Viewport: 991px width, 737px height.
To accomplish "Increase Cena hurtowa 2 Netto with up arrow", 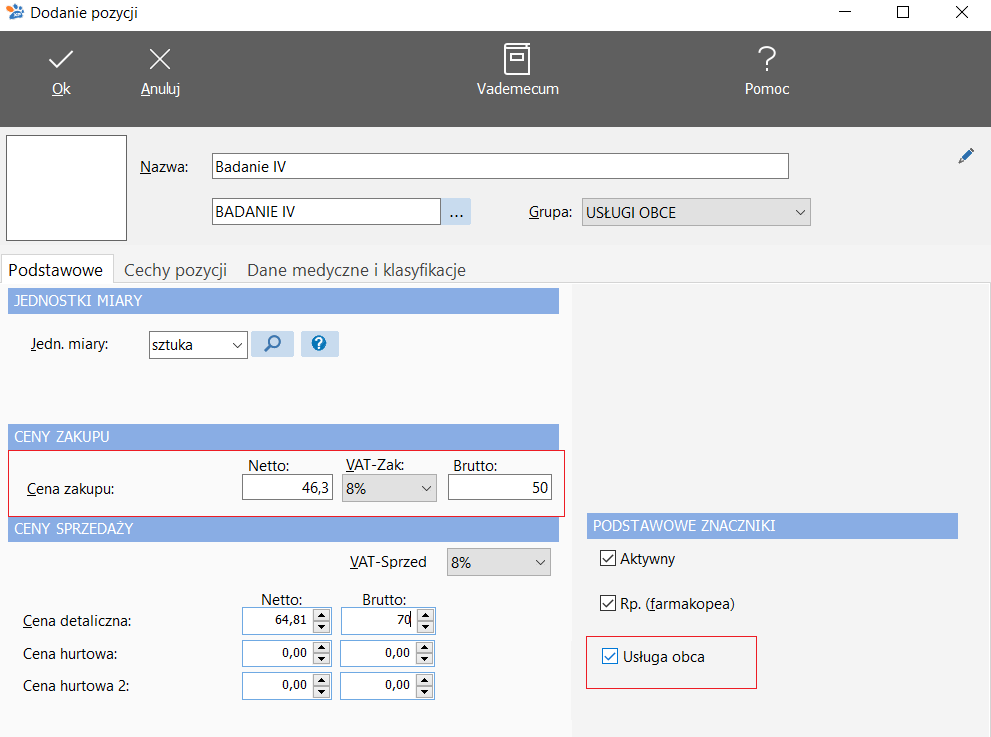I will click(x=322, y=680).
